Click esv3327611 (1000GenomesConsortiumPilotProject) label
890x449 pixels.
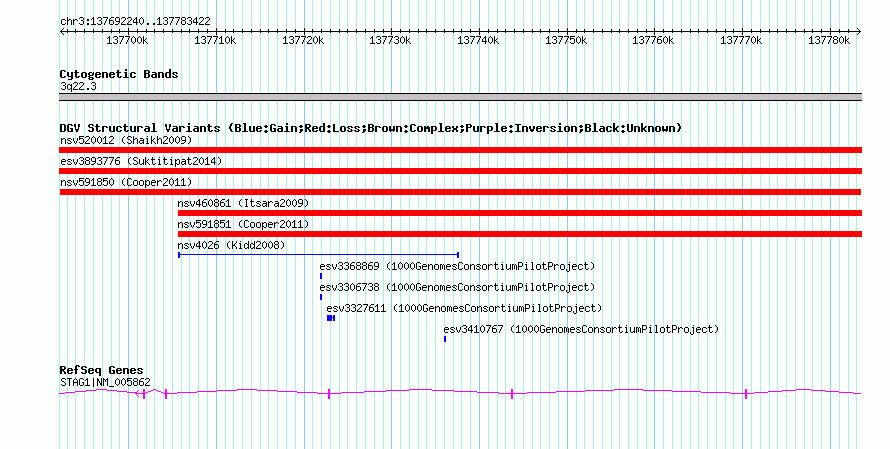coord(464,308)
